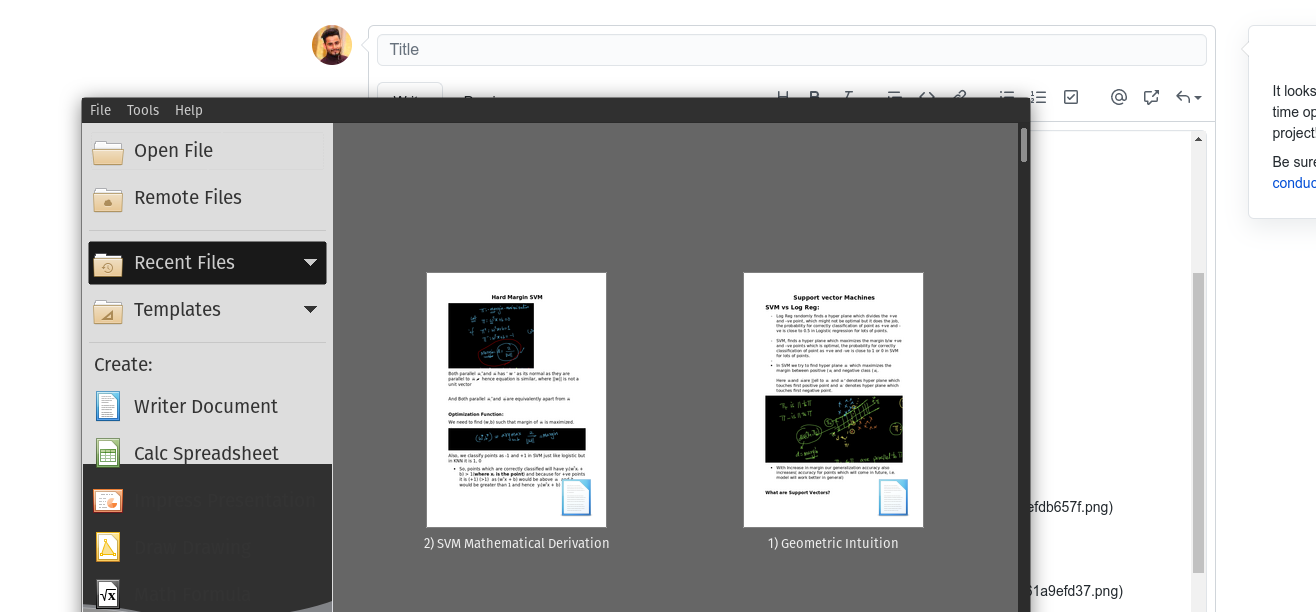Open the saved replies dropdown in GitHub editor
Screen dimensions: 1316x612
[1188, 97]
